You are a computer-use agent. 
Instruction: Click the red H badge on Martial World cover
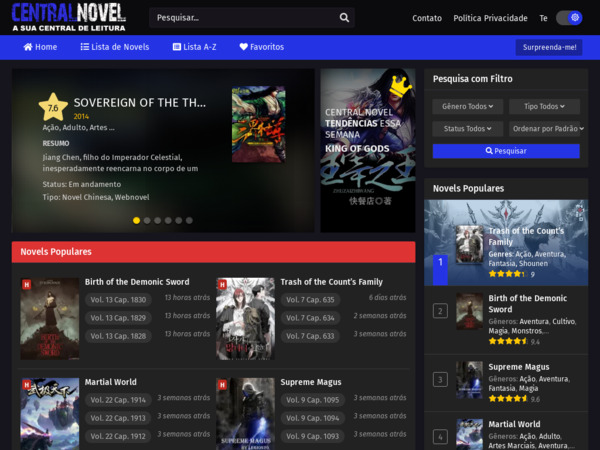26,385
